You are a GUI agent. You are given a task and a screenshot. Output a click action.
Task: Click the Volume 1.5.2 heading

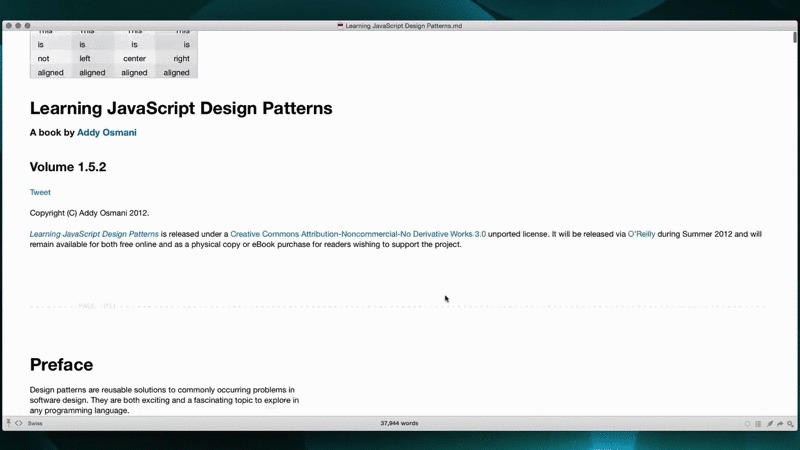pyautogui.click(x=68, y=167)
